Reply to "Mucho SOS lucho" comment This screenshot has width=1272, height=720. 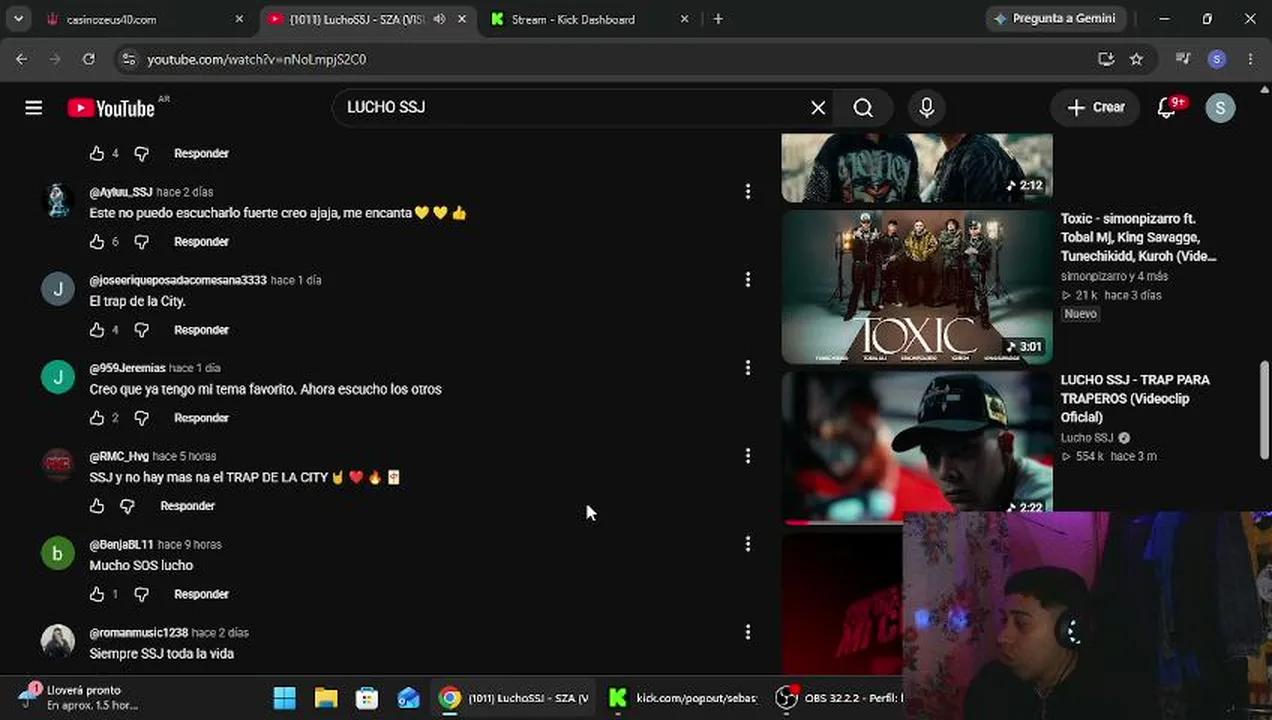point(201,594)
